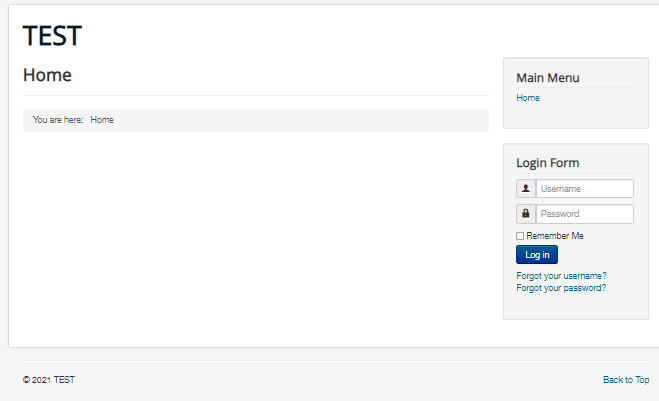Screen dimensions: 659x401
Task: Jump using the Back to Top link
Action: [626, 380]
